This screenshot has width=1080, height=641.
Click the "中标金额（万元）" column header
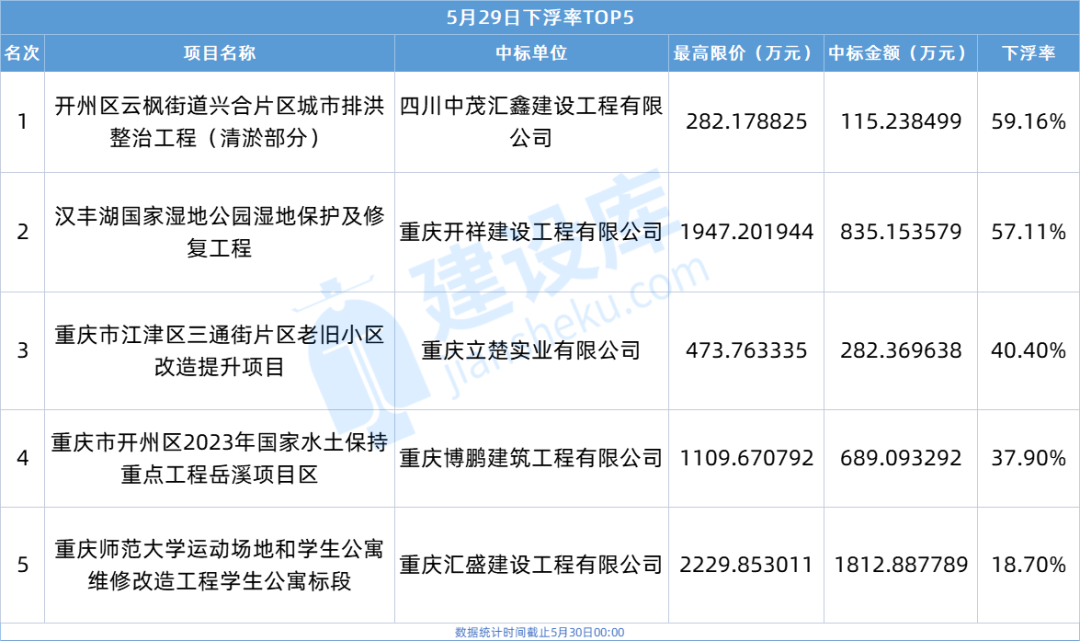pyautogui.click(x=897, y=53)
